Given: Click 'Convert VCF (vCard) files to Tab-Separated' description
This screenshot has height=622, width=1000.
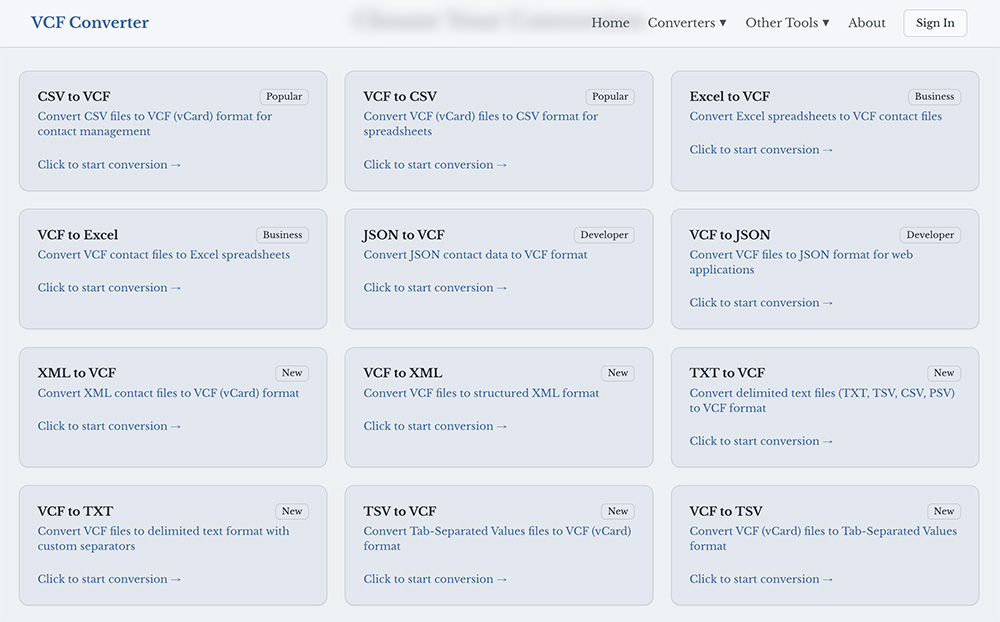Looking at the screenshot, I should tap(823, 538).
